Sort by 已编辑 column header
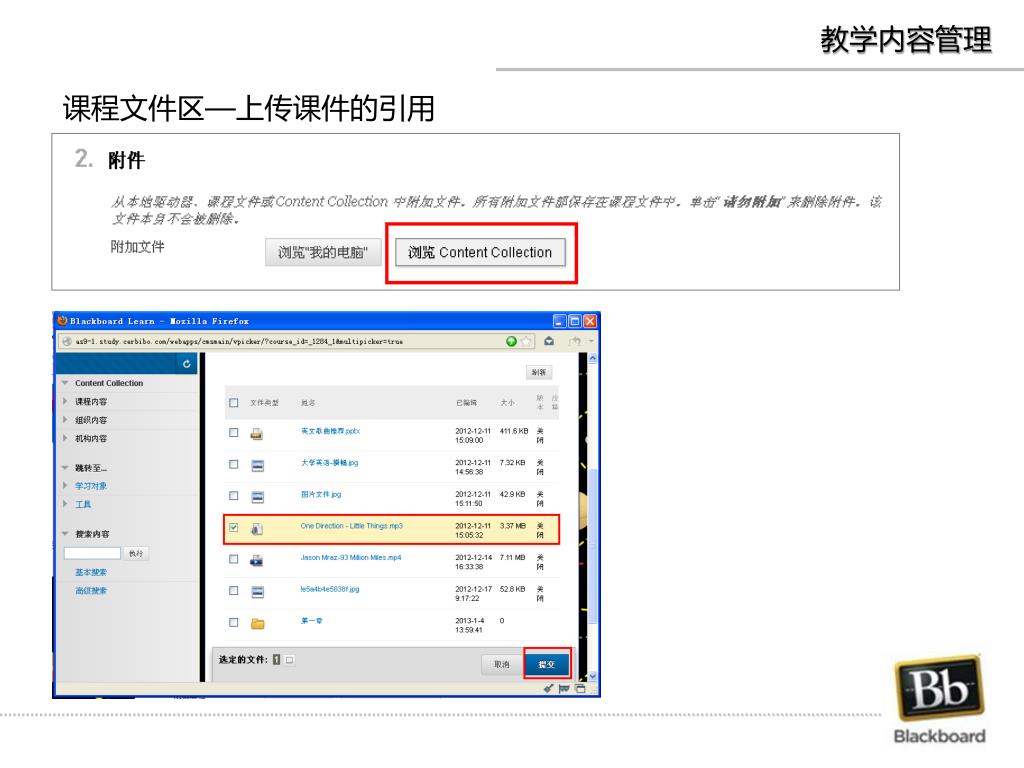This screenshot has width=1024, height=768. coord(466,403)
